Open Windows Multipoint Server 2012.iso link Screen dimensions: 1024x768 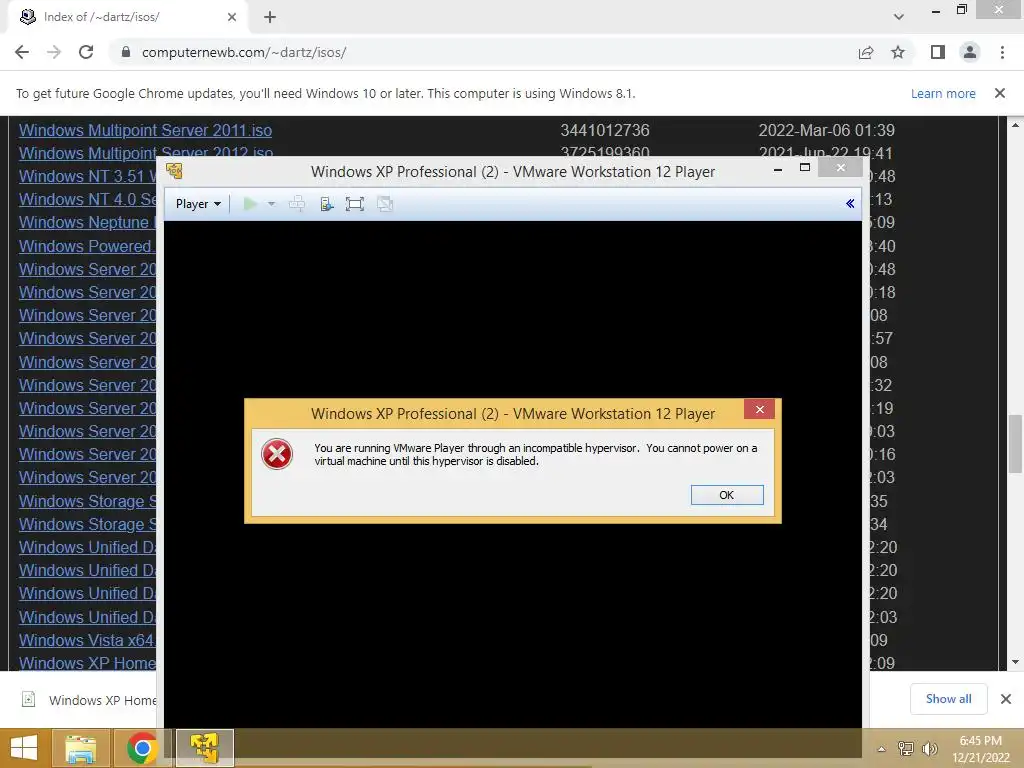146,153
